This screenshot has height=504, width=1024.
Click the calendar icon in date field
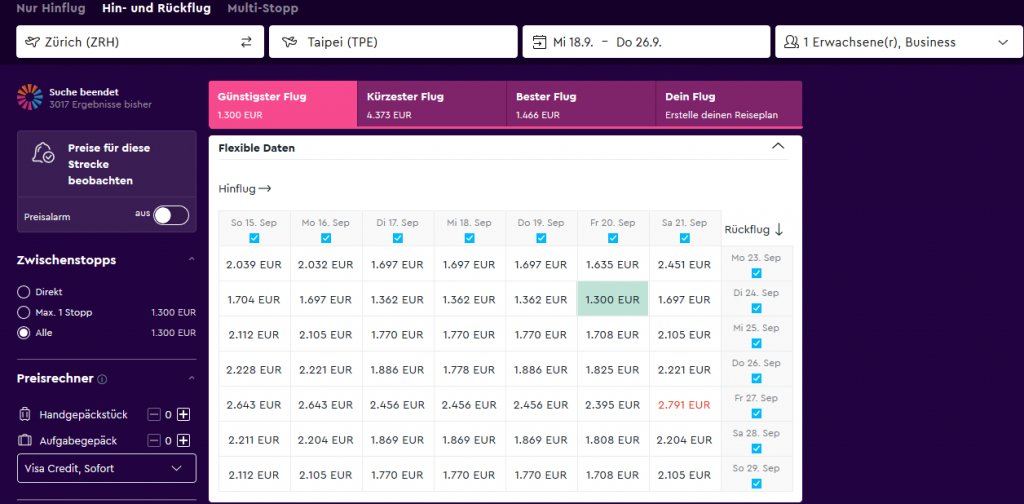[x=539, y=42]
